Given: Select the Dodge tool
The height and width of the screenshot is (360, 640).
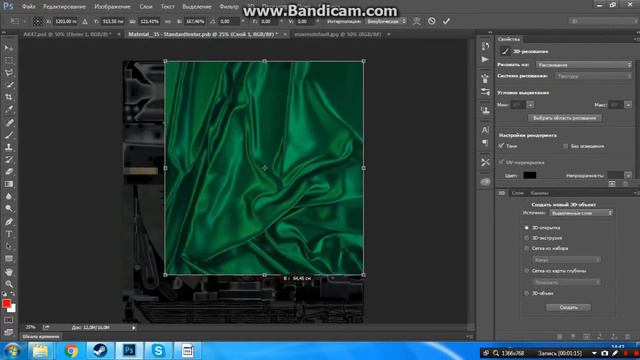Looking at the screenshot, I should click(9, 209).
